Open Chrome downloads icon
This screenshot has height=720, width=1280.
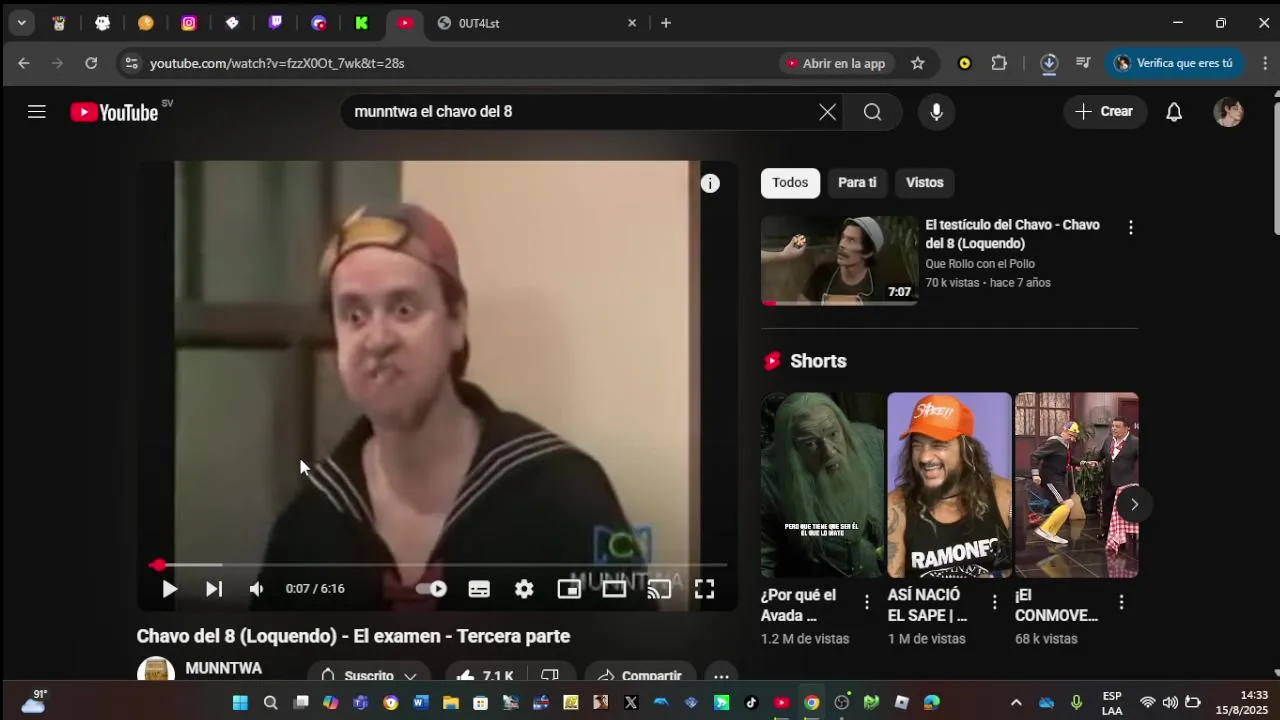pyautogui.click(x=1049, y=63)
